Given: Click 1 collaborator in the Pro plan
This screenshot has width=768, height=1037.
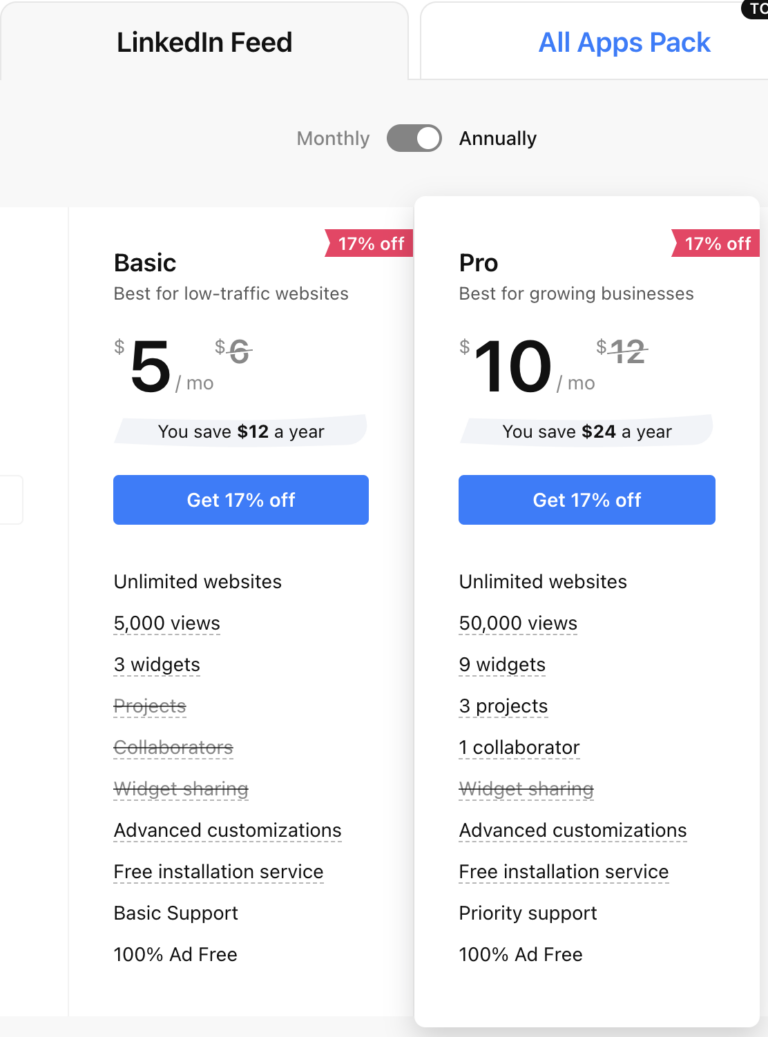Looking at the screenshot, I should tap(519, 748).
